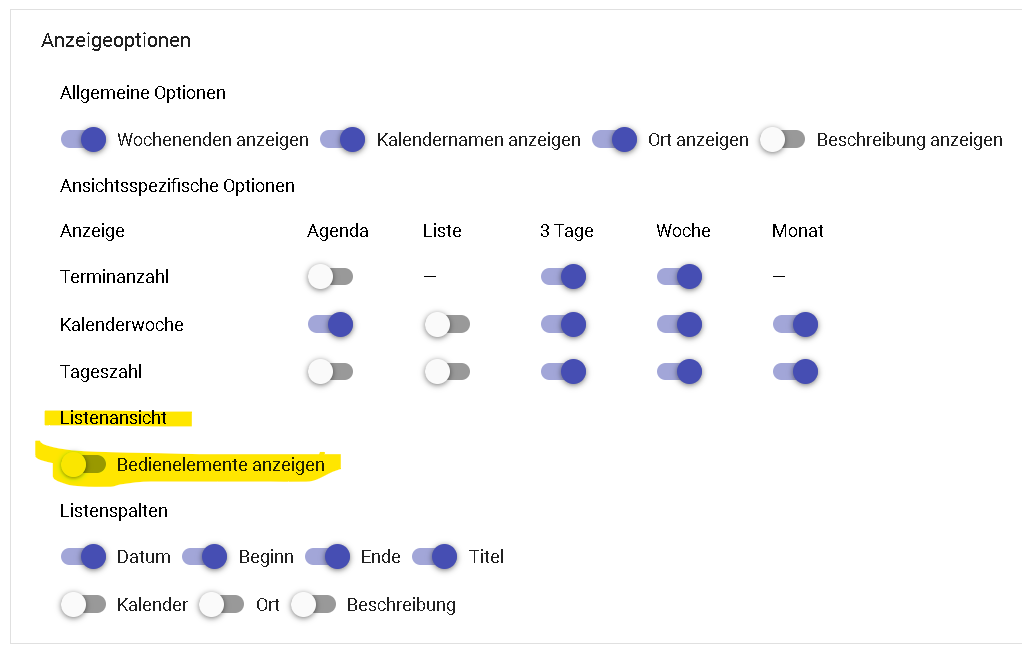This screenshot has height=657, width=1022.
Task: Turn on Beschreibung list column
Action: tap(314, 604)
